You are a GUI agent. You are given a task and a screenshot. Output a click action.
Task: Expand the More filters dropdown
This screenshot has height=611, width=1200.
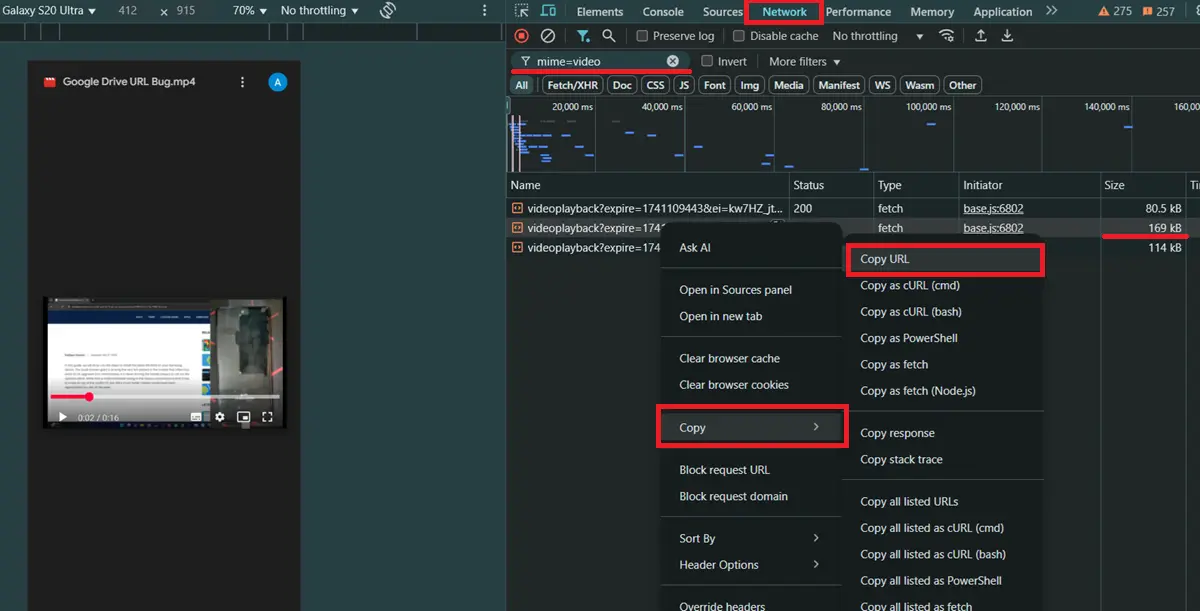(x=804, y=61)
